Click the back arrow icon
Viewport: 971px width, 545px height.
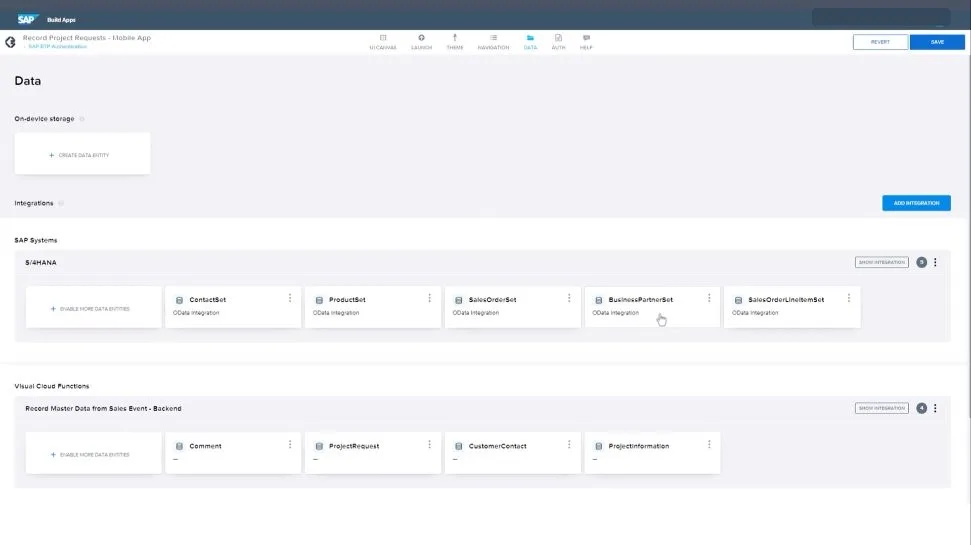pyautogui.click(x=10, y=42)
